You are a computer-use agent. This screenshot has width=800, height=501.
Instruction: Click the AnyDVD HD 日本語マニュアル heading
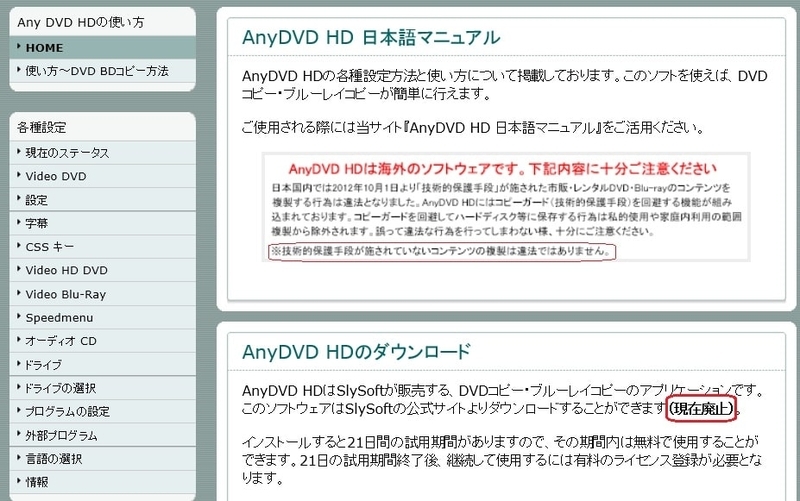point(371,37)
